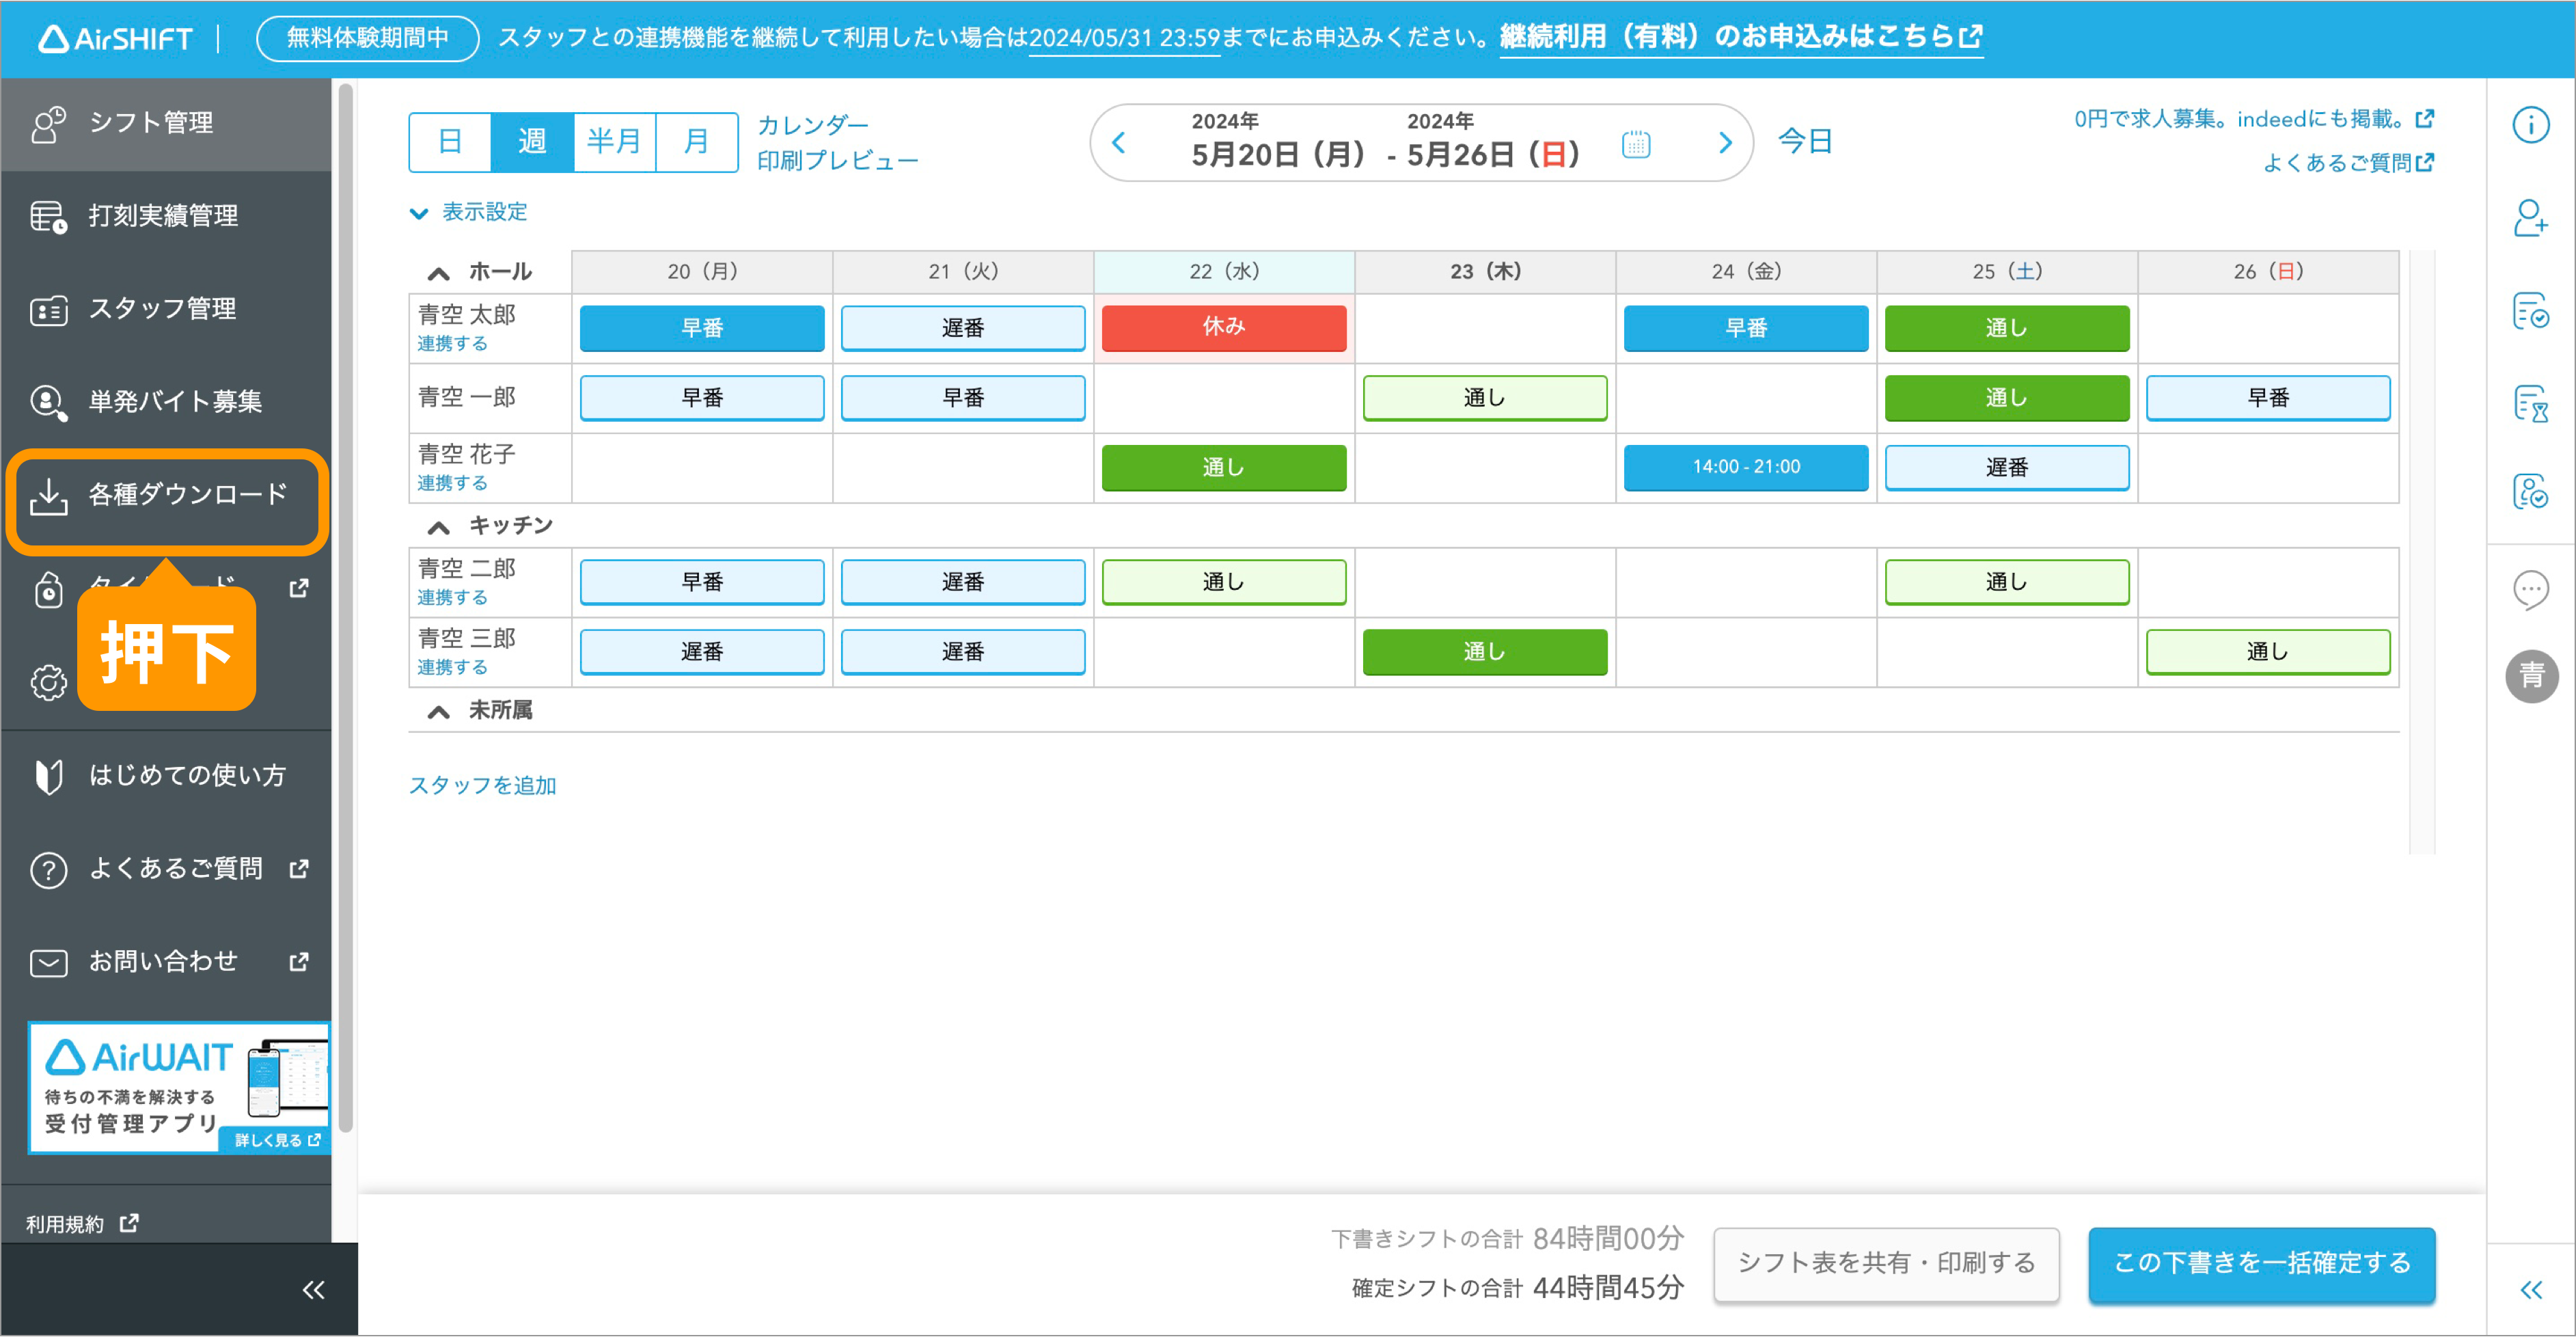Click the 青 user avatar

tap(2531, 676)
